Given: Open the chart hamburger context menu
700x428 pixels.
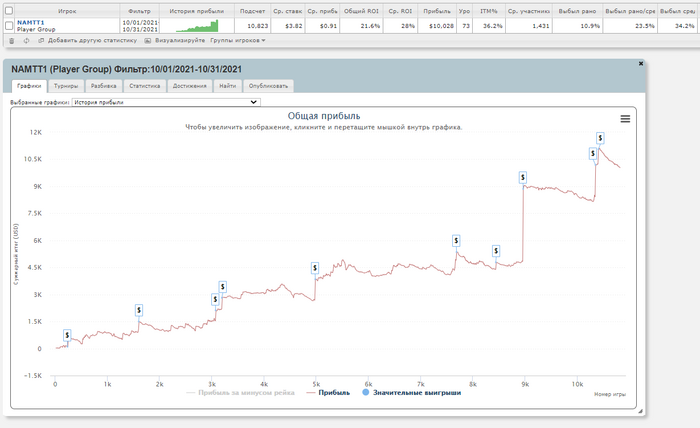Looking at the screenshot, I should click(625, 119).
